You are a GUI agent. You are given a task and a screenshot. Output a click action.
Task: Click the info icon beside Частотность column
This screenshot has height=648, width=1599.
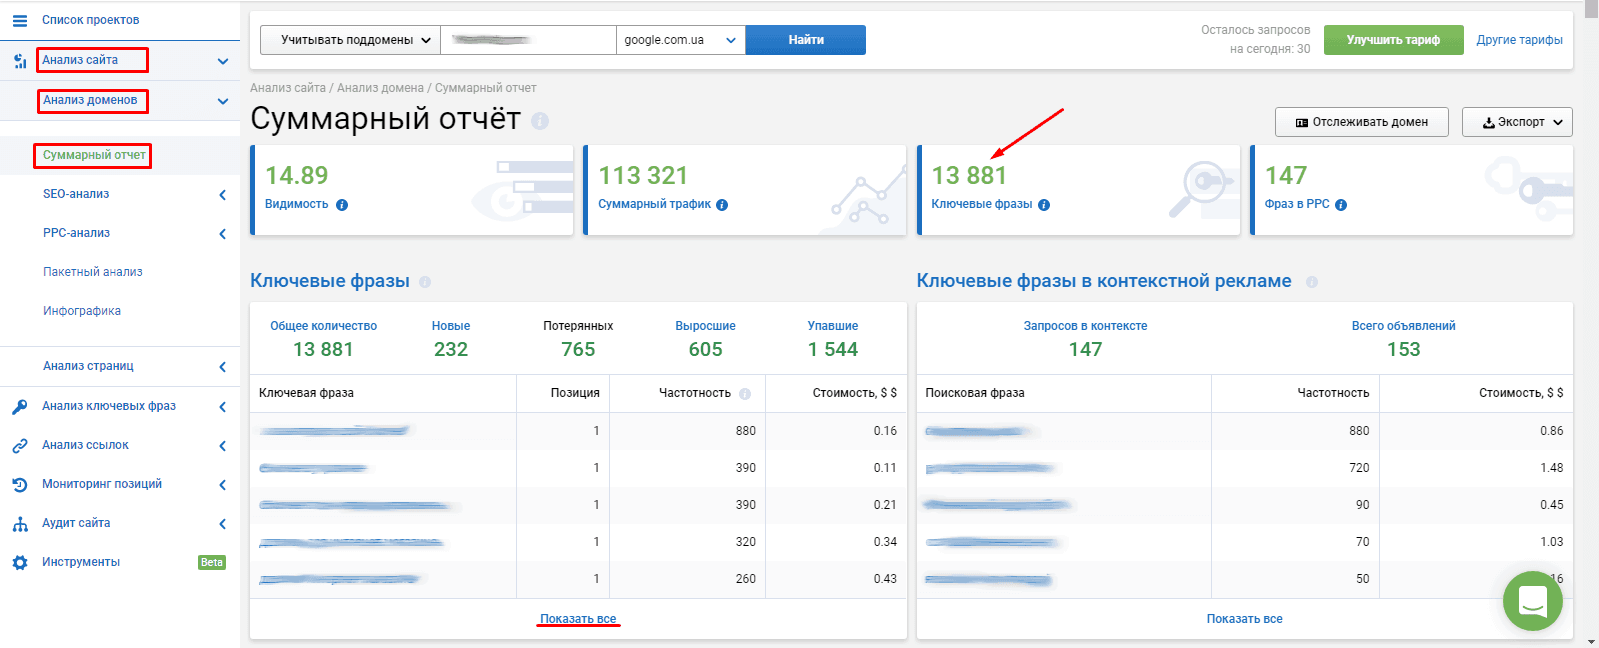click(745, 394)
